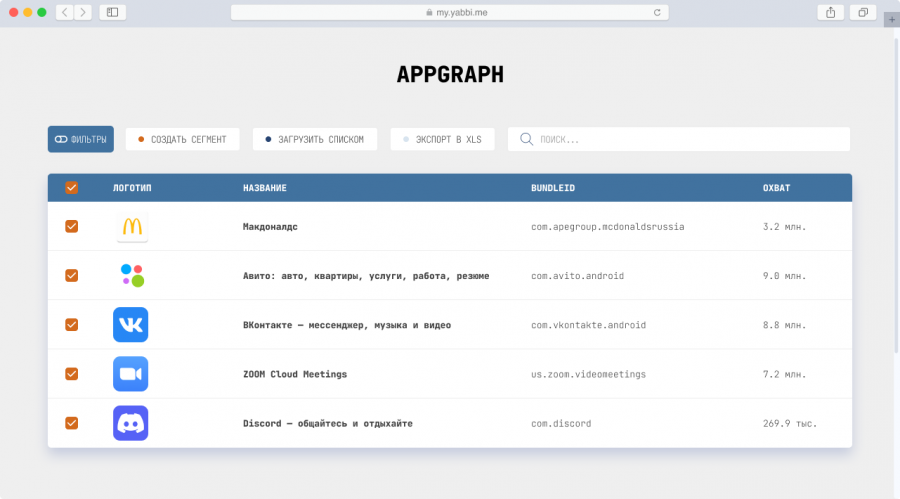Click com.apegroup.mcdonaldsrussia bundle ID
900x499 pixels.
(x=607, y=227)
